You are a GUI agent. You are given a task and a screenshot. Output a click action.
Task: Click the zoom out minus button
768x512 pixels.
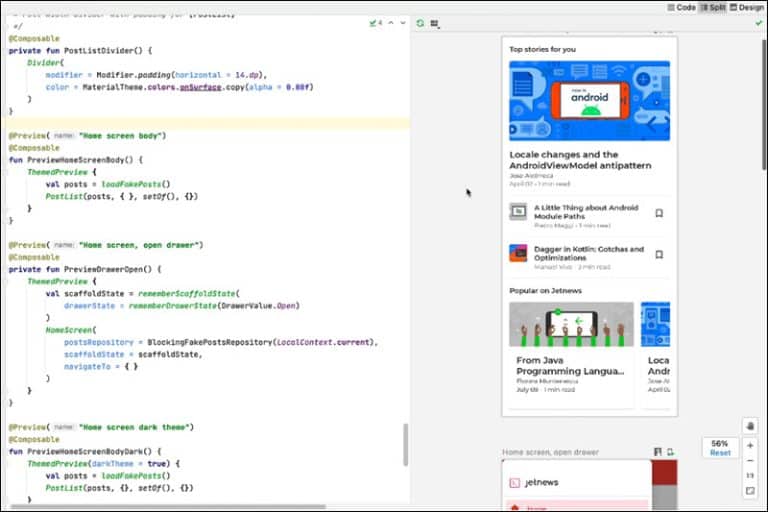pos(750,460)
